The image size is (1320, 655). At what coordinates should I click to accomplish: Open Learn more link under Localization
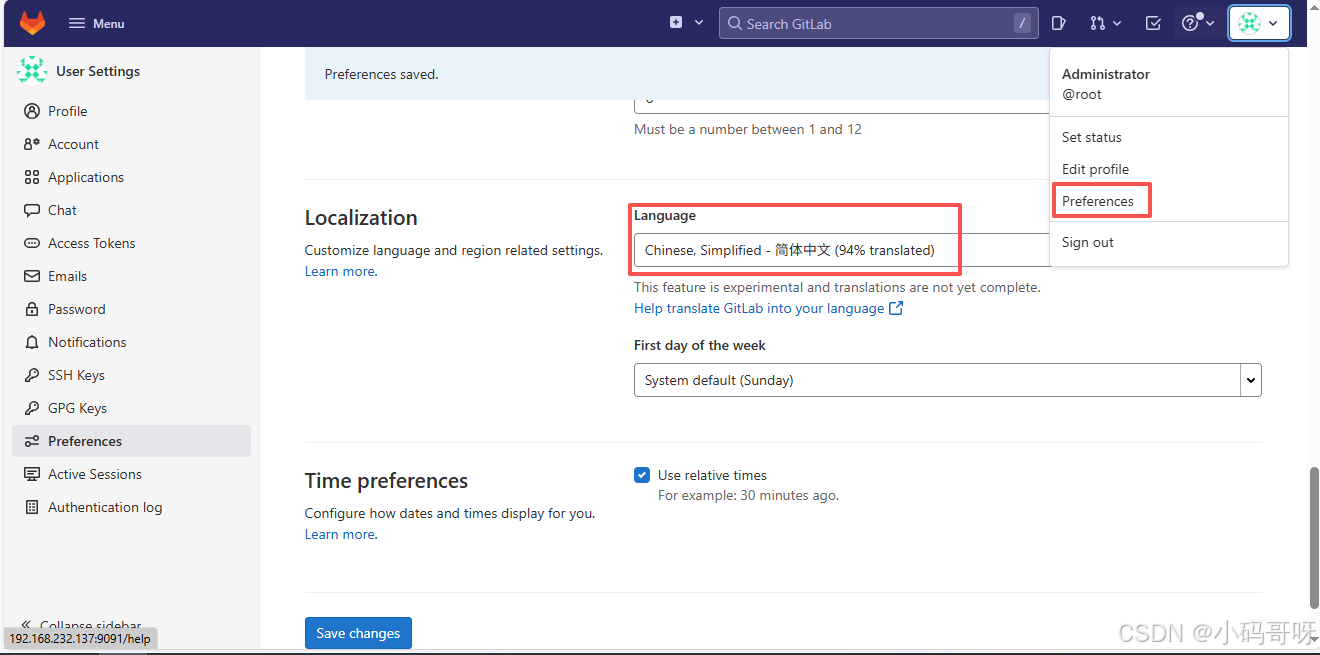pos(340,271)
